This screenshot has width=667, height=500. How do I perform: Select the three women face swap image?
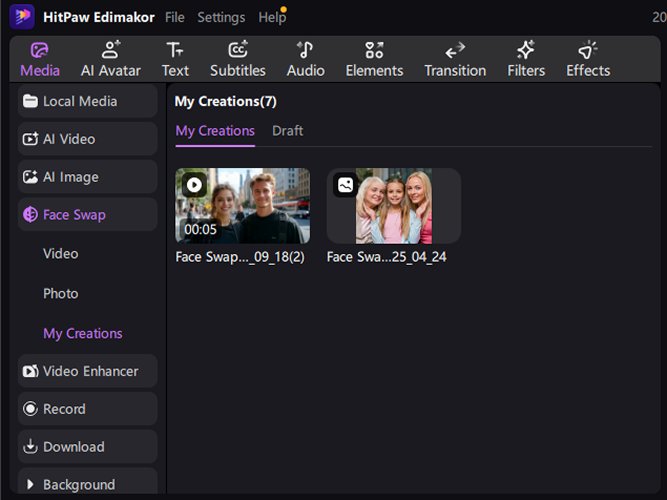pyautogui.click(x=394, y=206)
